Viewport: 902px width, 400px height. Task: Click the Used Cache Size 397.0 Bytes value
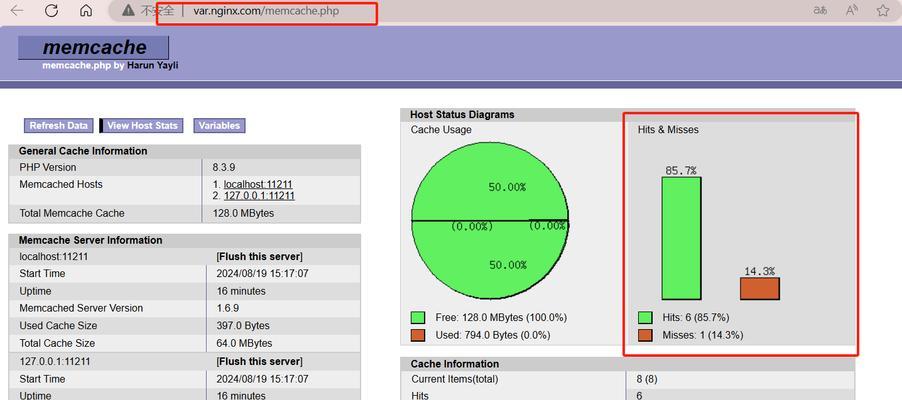(243, 326)
